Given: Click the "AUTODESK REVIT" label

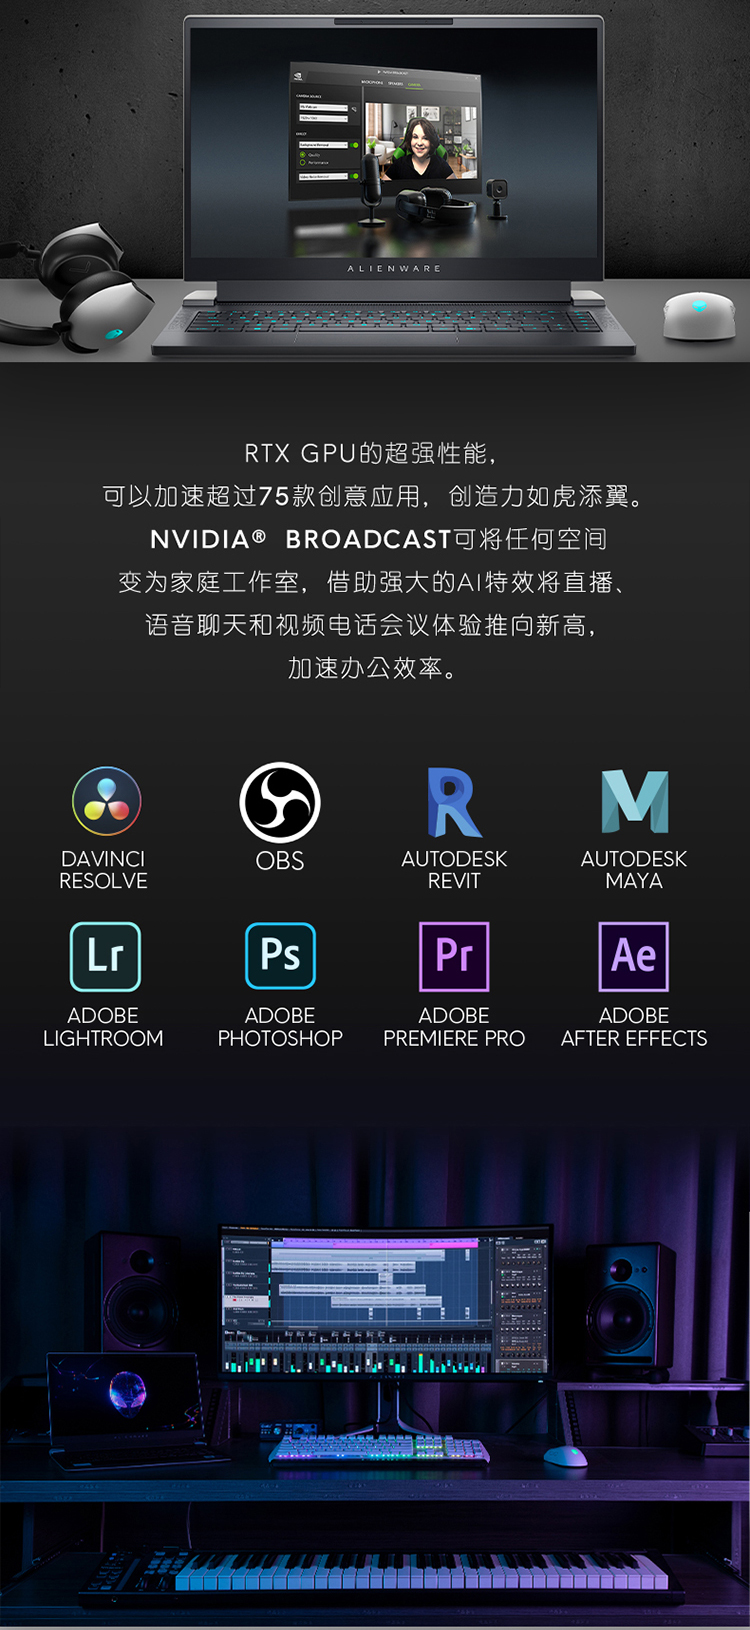Looking at the screenshot, I should pyautogui.click(x=454, y=870).
